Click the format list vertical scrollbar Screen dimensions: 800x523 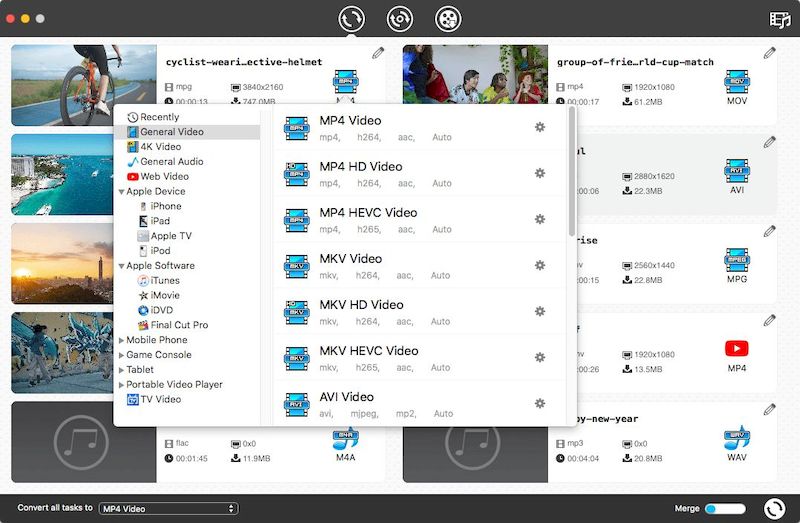pos(572,171)
